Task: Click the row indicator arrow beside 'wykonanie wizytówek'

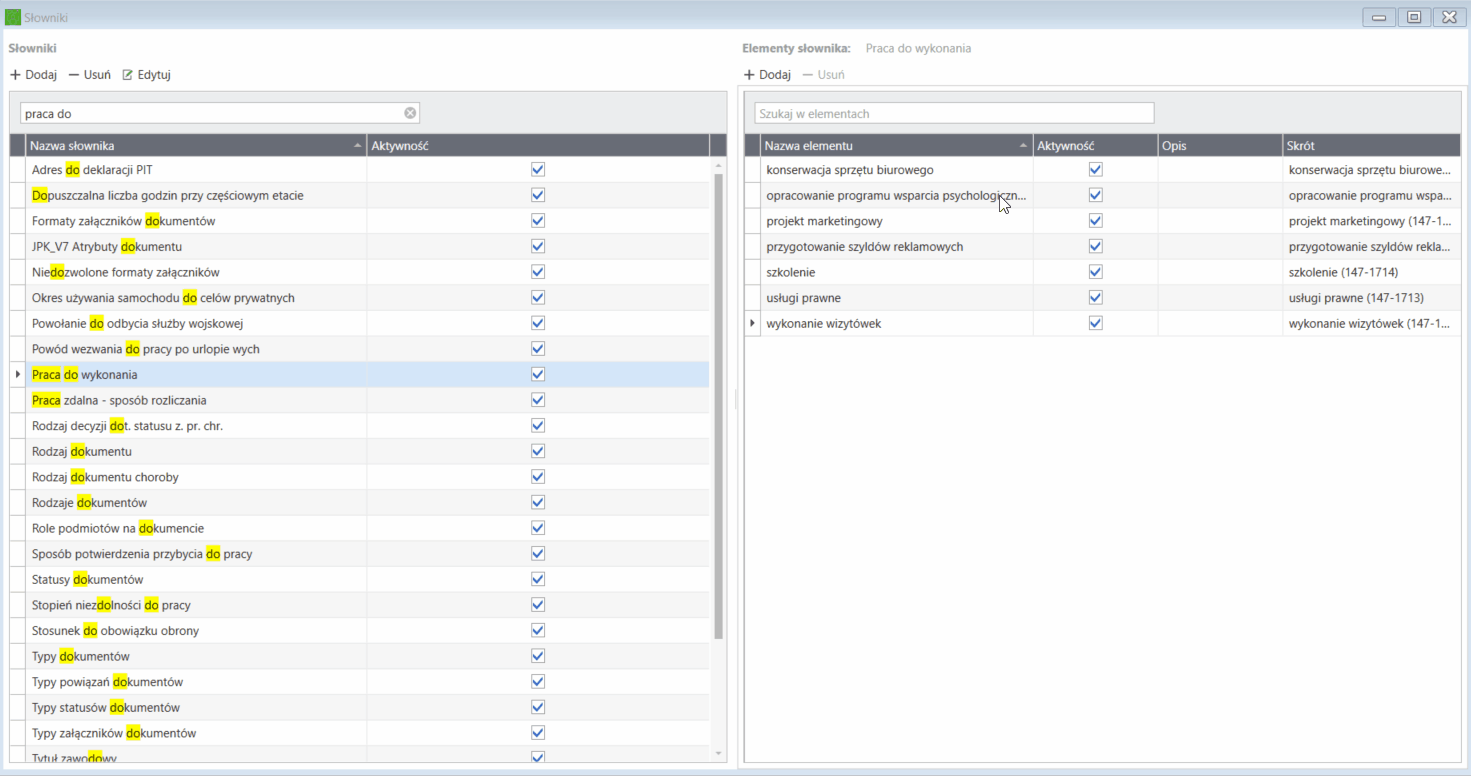Action: click(752, 323)
